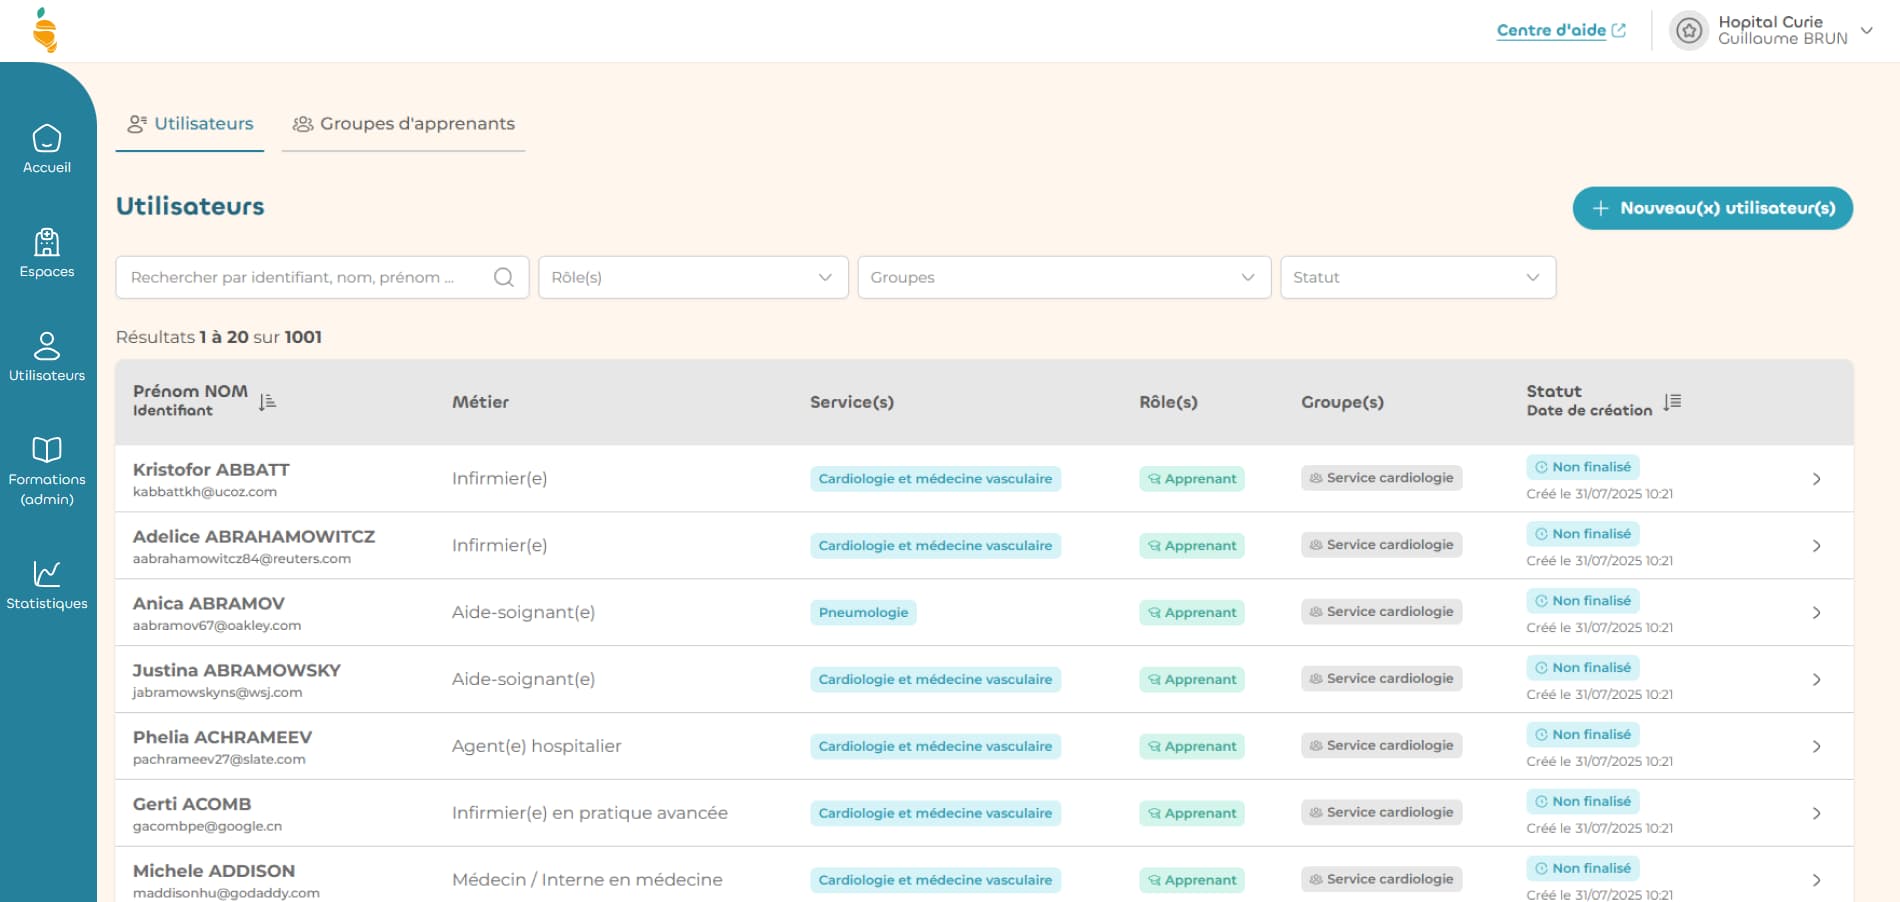The height and width of the screenshot is (902, 1900).
Task: Open Kristofor ABBATT row details chevron
Action: tap(1816, 479)
